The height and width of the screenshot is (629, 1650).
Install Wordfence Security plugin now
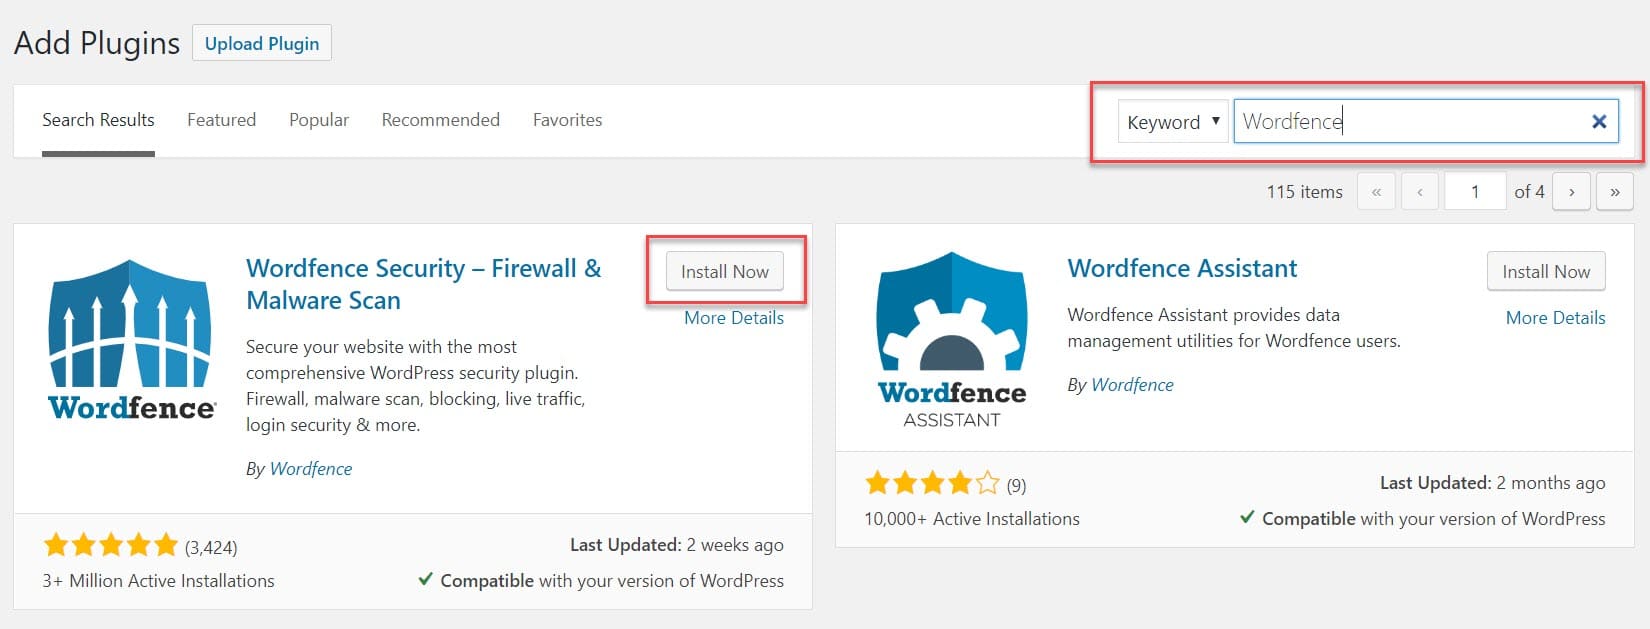pos(725,271)
